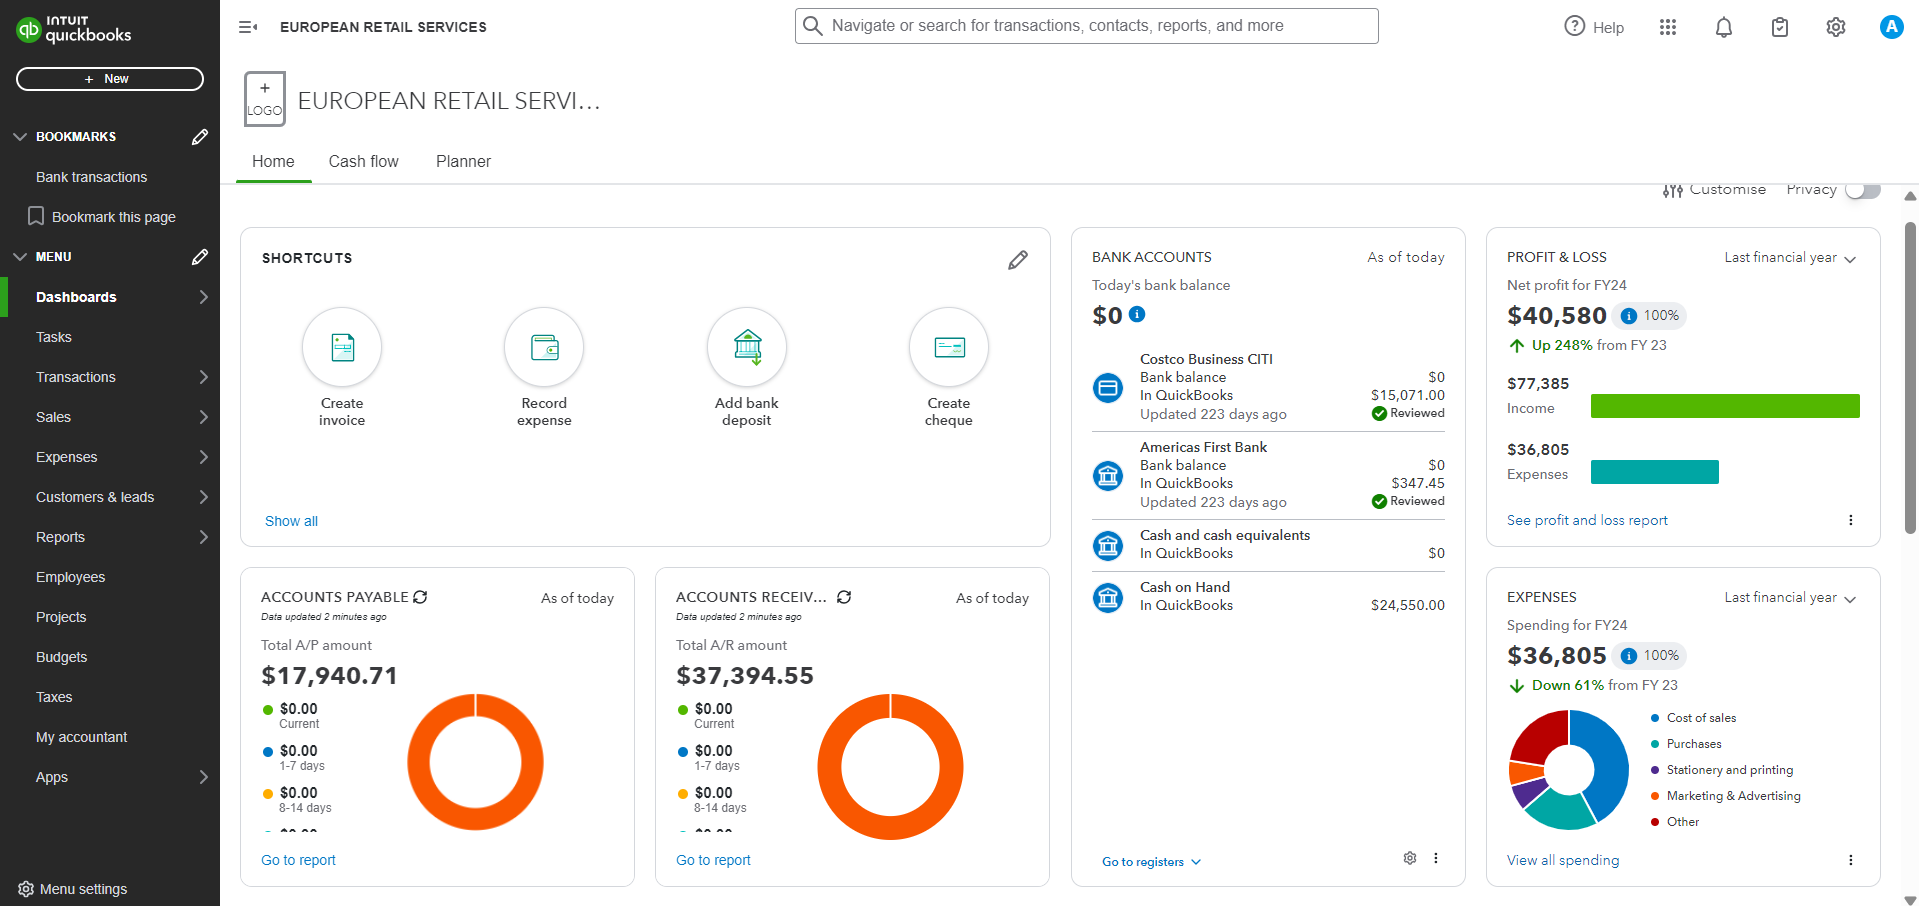Open the notifications bell icon
The width and height of the screenshot is (1919, 906).
click(1723, 27)
